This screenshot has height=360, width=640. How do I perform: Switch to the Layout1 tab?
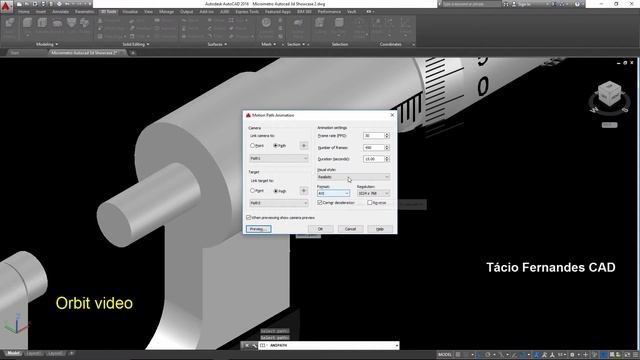click(34, 353)
